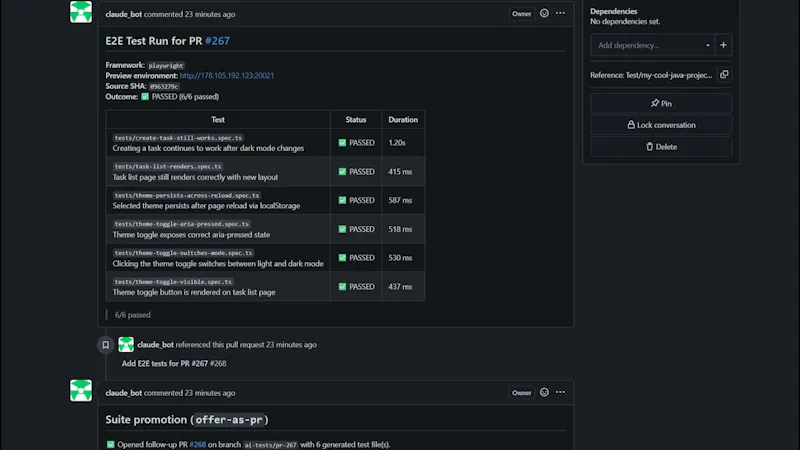Open preview environment URL link
This screenshot has height=450, width=800.
tap(227, 76)
